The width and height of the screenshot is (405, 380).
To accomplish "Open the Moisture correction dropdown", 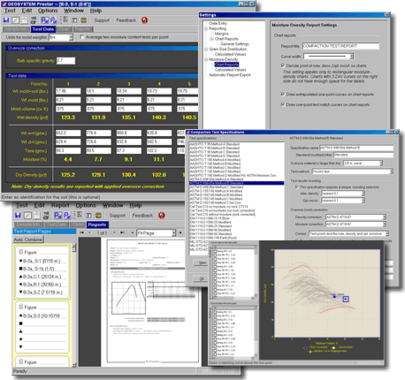I will pos(384,224).
